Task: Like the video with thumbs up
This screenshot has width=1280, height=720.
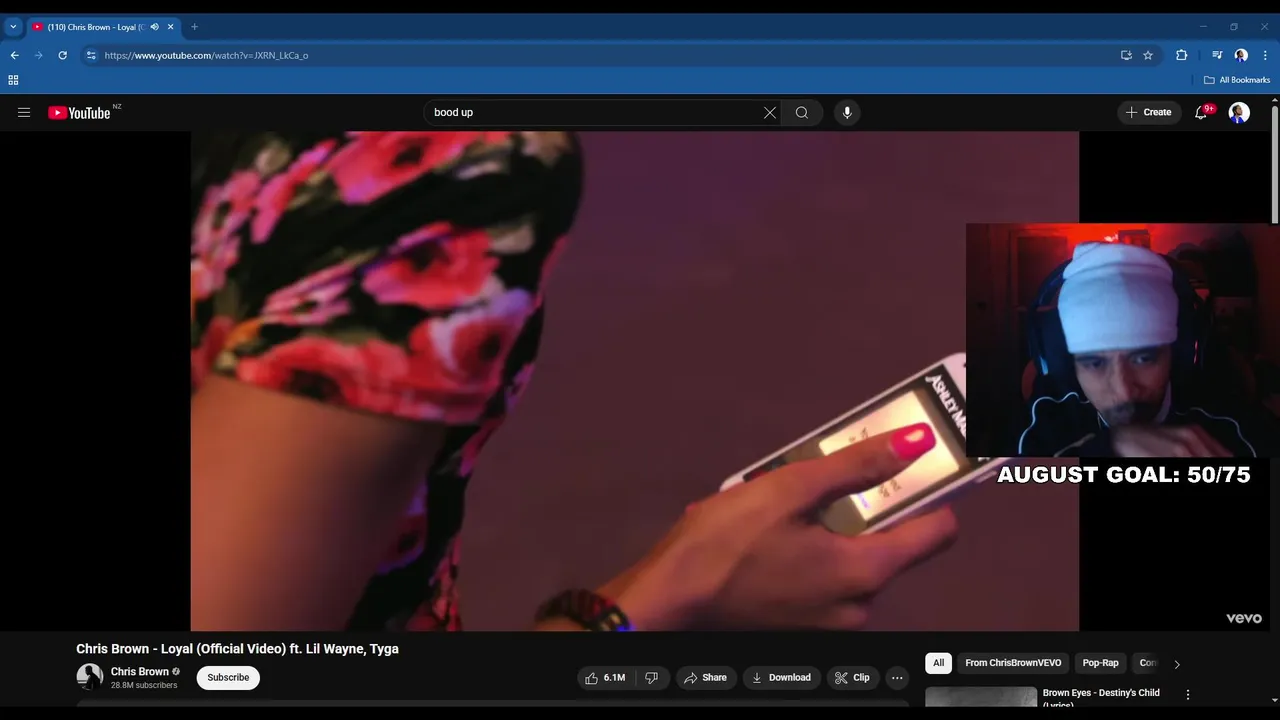Action: (606, 678)
